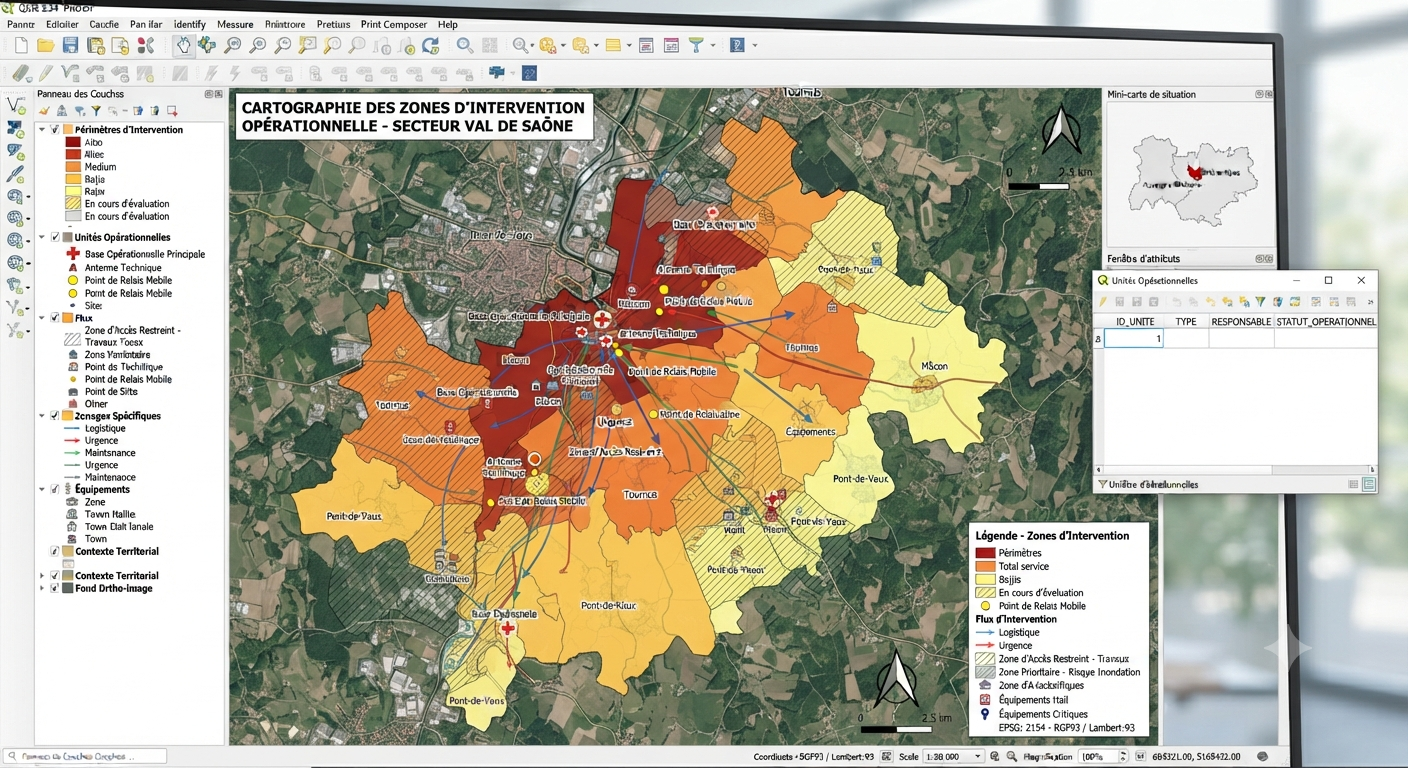Click the green-arrows Pan to Selection tool
The height and width of the screenshot is (768, 1408).
(207, 45)
